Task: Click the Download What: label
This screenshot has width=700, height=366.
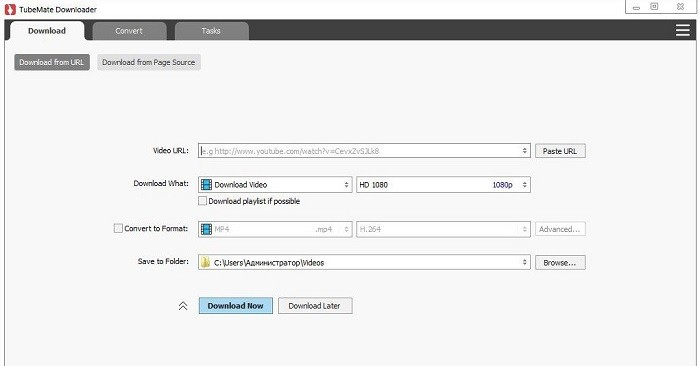Action: (161, 183)
